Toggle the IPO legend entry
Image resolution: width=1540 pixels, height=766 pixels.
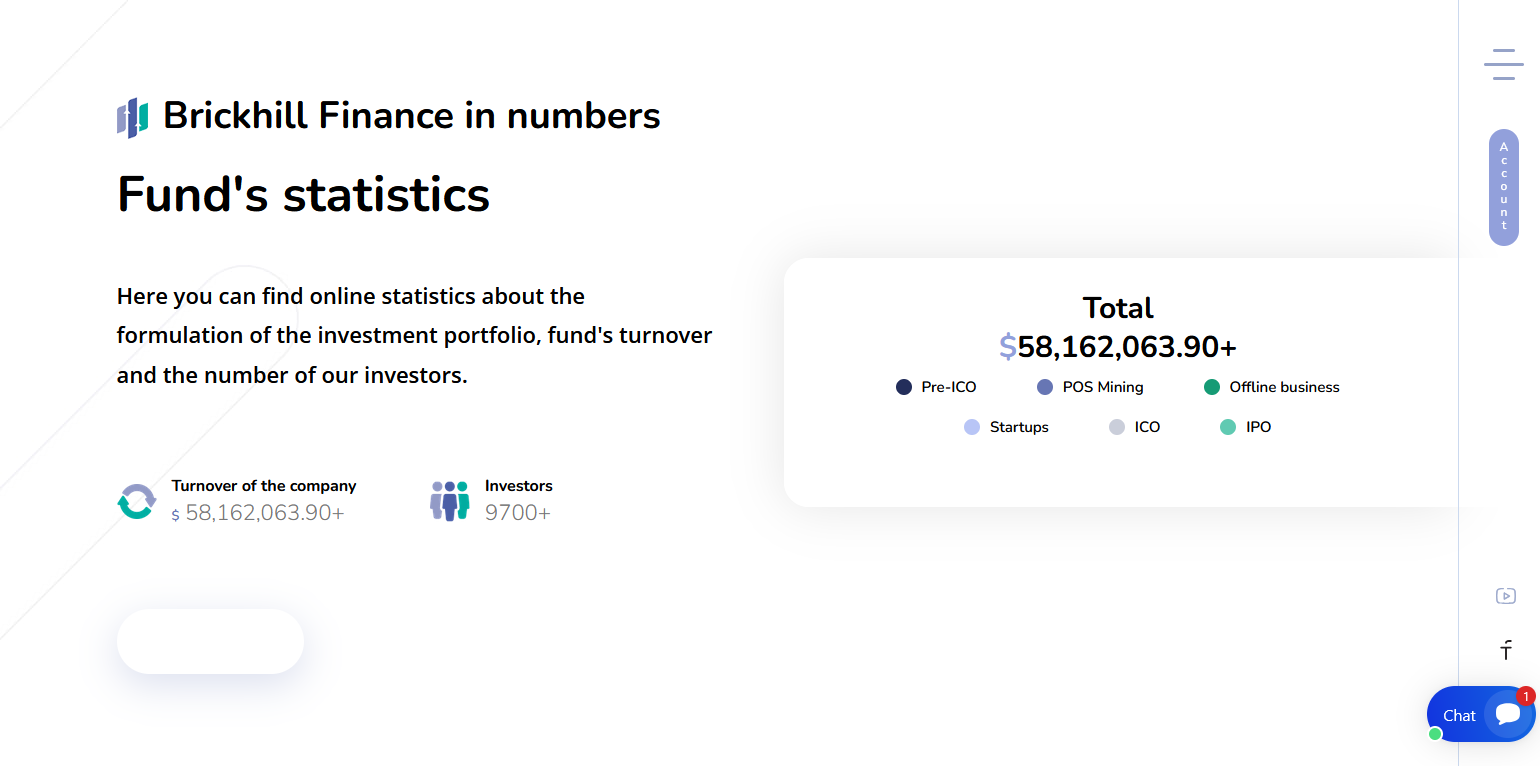tap(1246, 427)
